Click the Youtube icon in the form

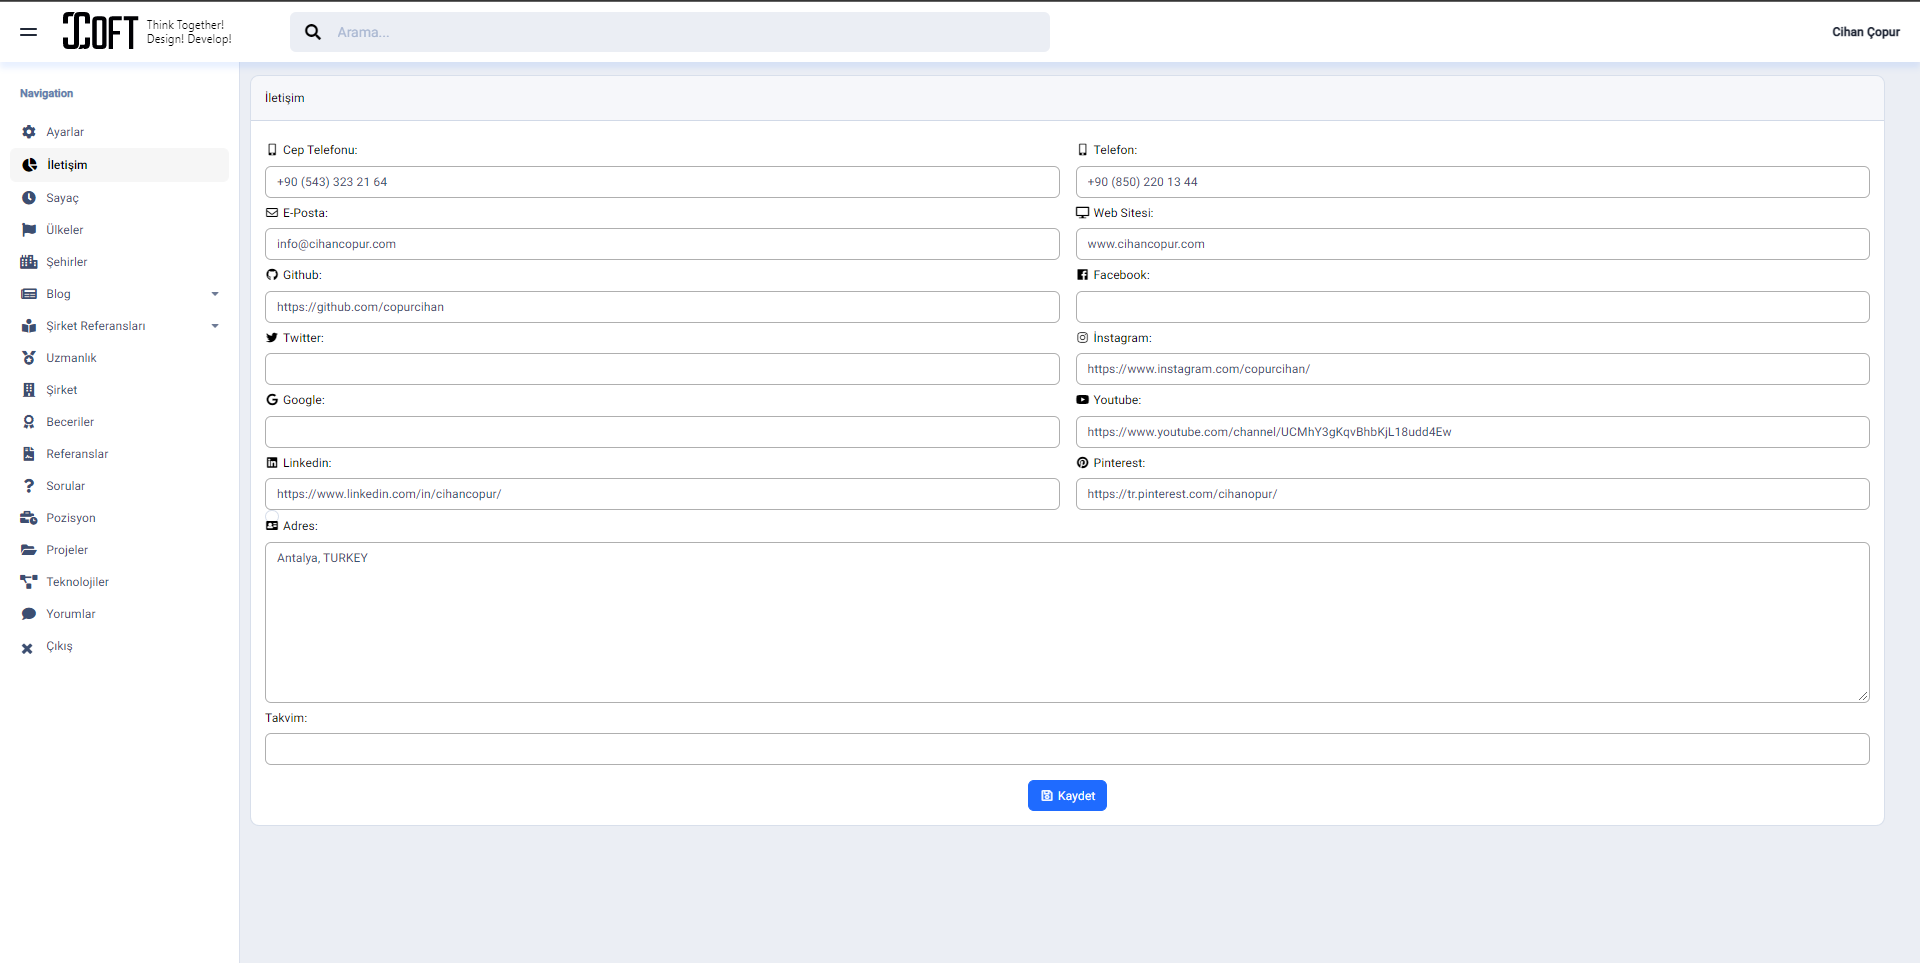(1081, 400)
